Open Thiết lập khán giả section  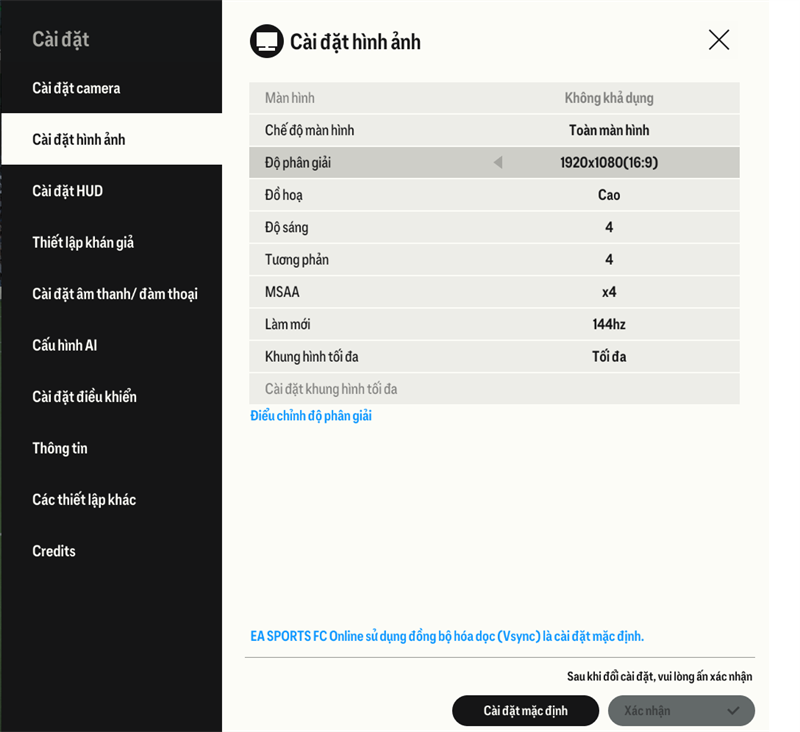83,242
